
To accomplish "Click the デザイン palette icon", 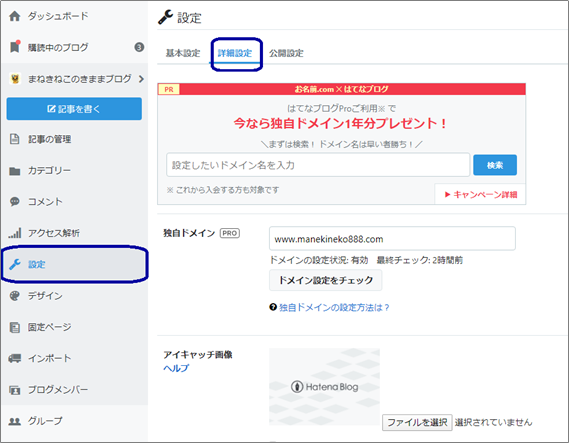I will (x=15, y=296).
